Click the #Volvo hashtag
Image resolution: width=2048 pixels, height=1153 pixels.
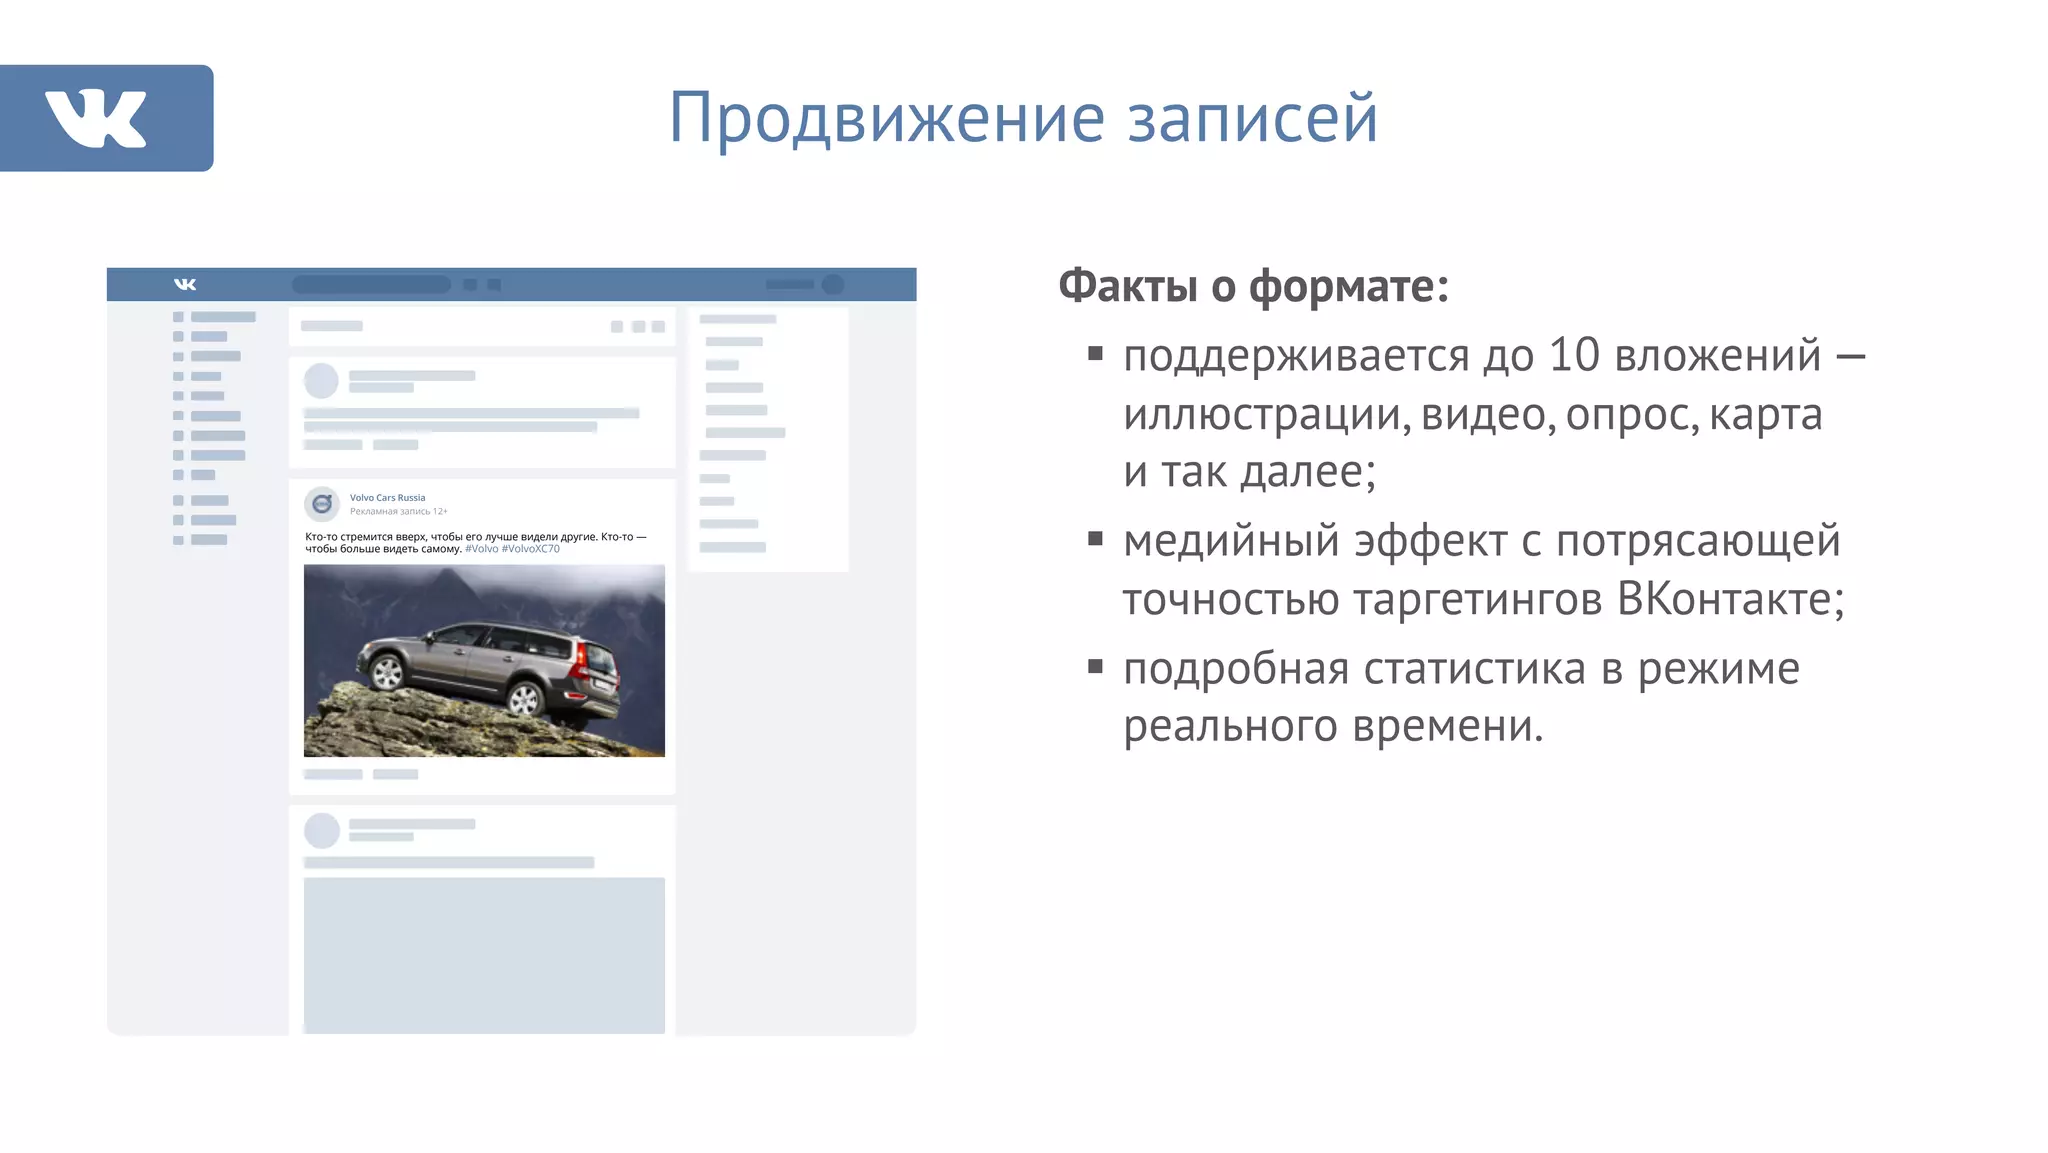click(481, 549)
